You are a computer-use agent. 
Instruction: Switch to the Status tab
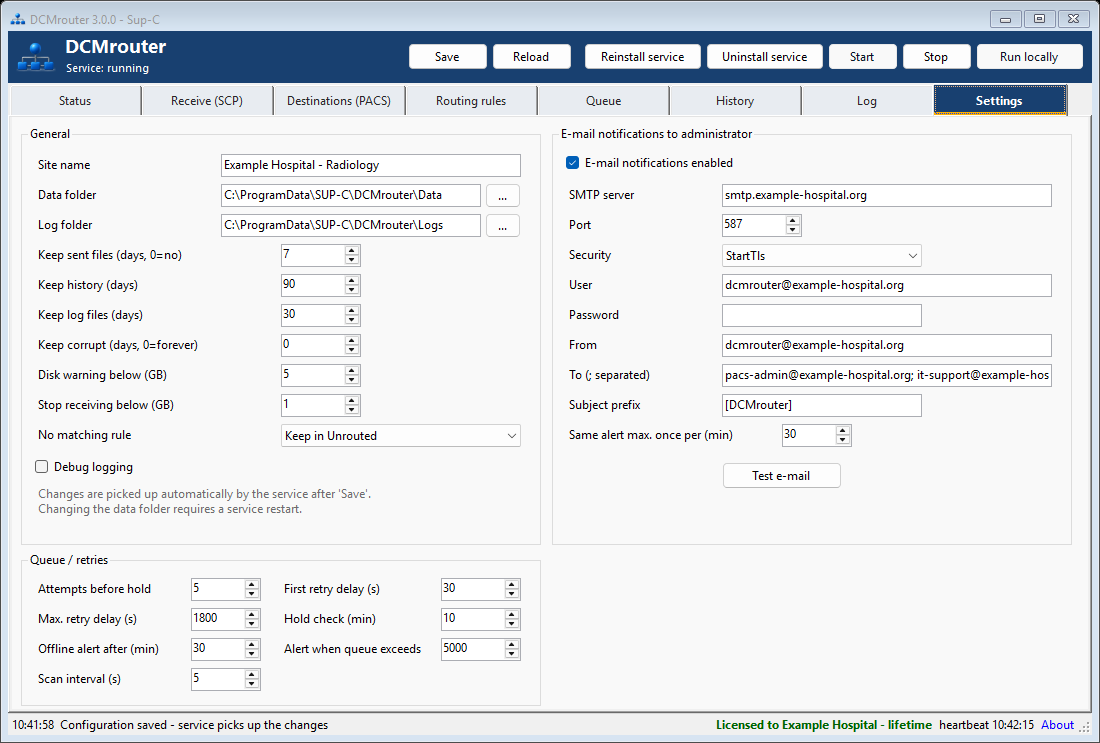pos(75,100)
